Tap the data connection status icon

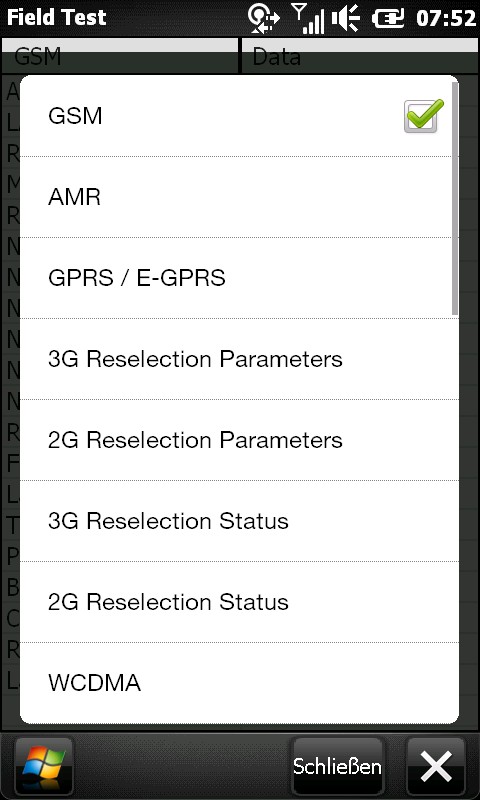tap(264, 19)
